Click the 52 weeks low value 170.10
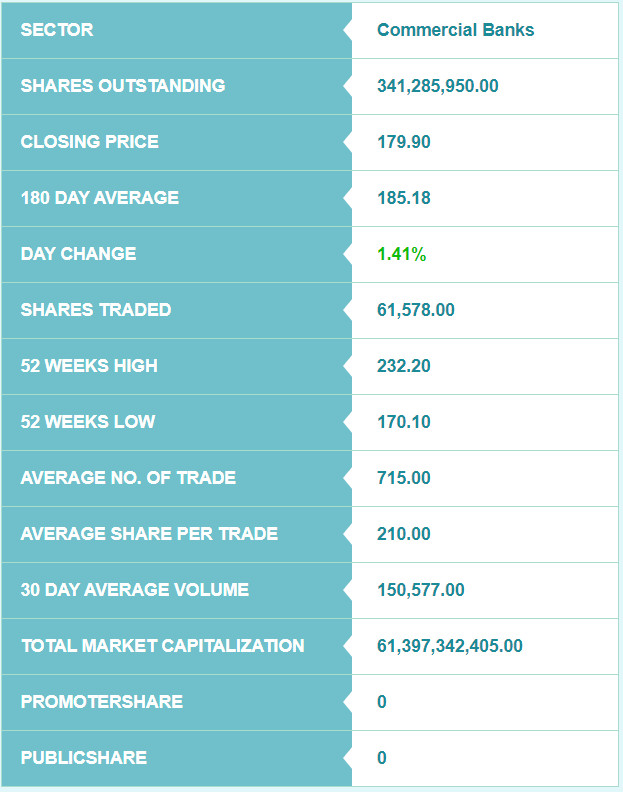Viewport: 623px width, 792px height. [x=404, y=422]
